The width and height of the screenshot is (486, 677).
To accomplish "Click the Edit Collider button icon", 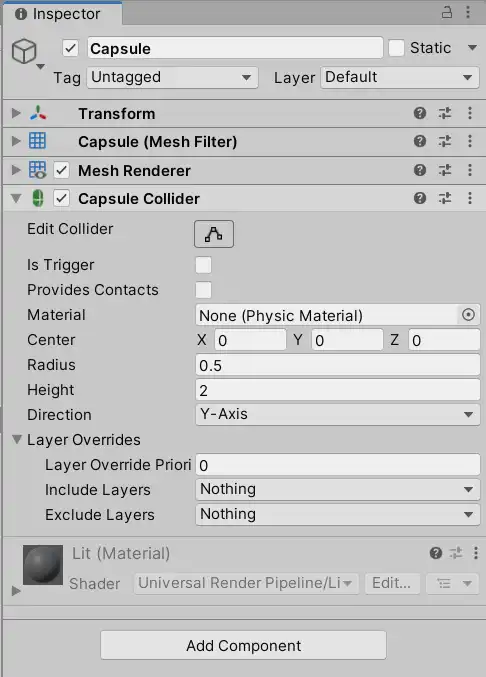I will tap(214, 234).
